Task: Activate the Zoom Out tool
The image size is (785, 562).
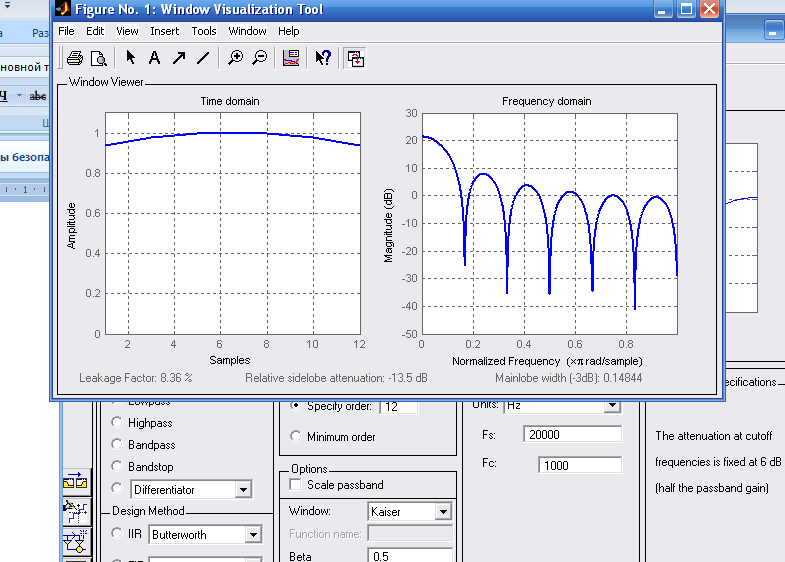Action: click(259, 58)
